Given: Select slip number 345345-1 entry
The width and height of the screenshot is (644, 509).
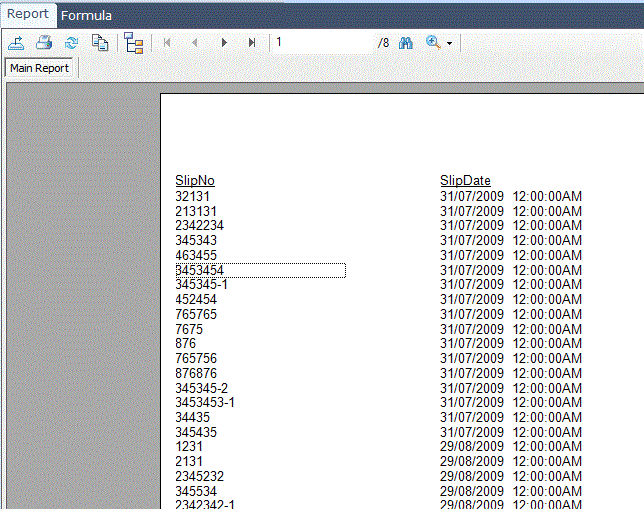Looking at the screenshot, I should 201,285.
